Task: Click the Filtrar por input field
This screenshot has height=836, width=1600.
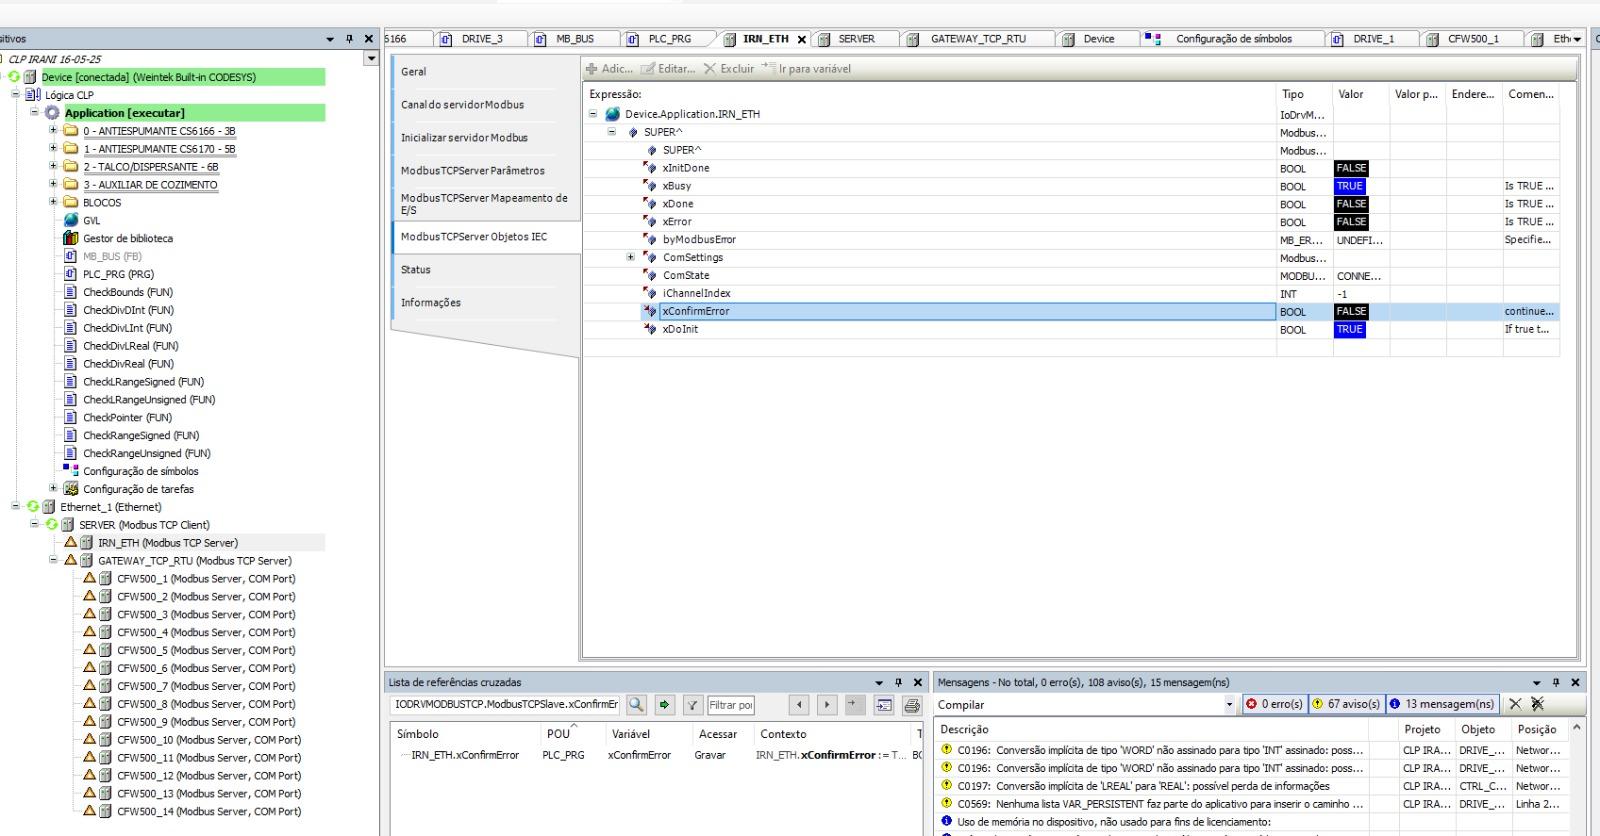Action: pyautogui.click(x=731, y=705)
